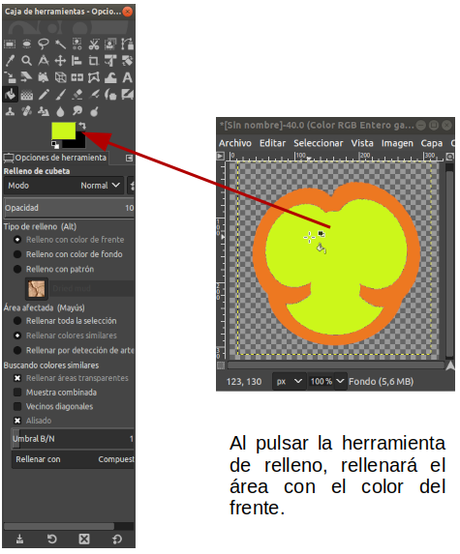Image resolution: width=460 pixels, height=554 pixels.
Task: Select the Paintbrush tool
Action: click(60, 94)
